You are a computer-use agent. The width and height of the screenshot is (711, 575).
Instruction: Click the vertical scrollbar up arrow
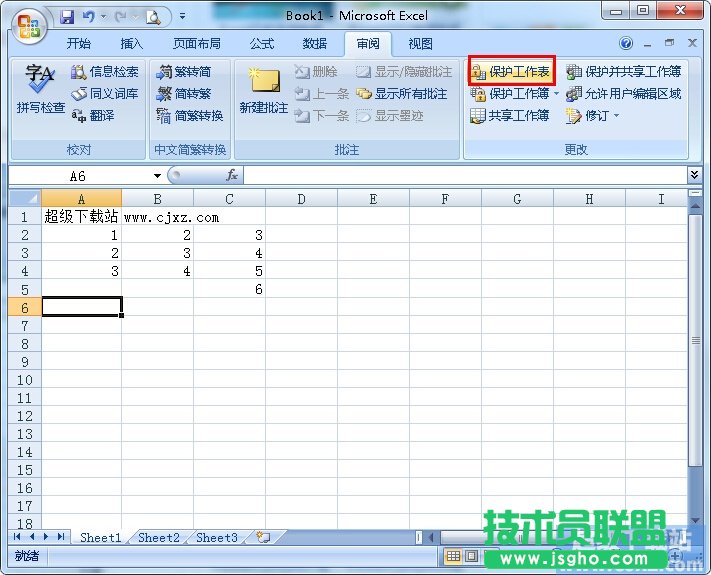695,206
